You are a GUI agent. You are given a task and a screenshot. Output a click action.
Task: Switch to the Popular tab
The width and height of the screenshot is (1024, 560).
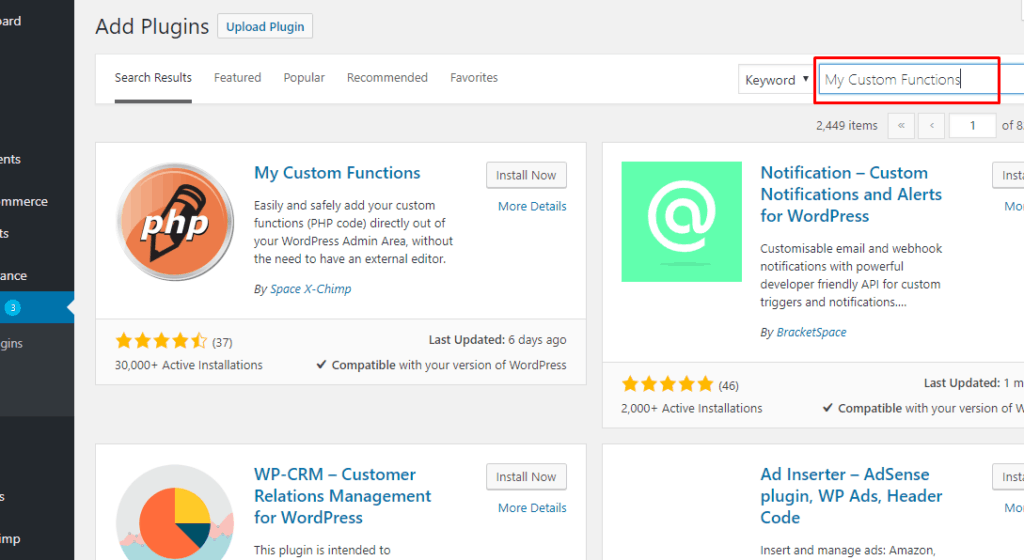tap(304, 78)
